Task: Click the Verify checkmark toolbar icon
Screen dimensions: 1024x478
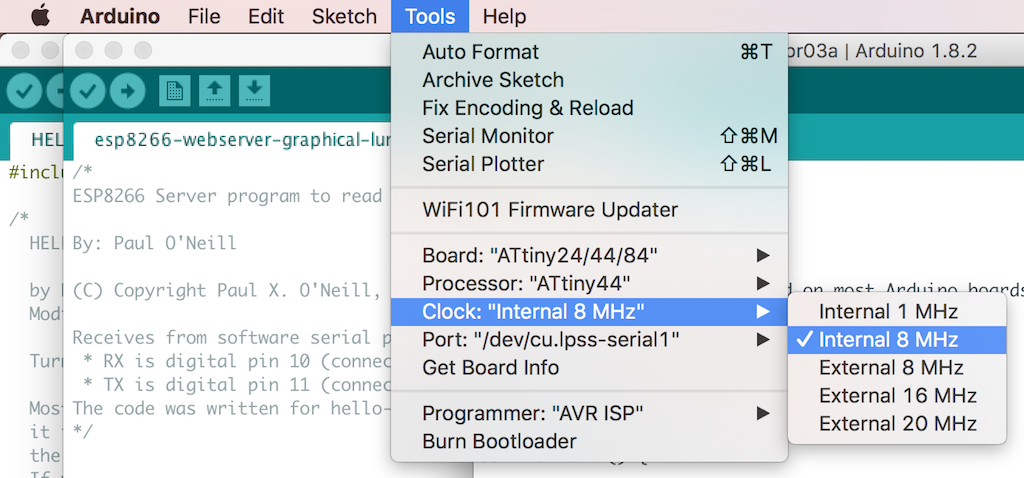Action: tap(88, 91)
